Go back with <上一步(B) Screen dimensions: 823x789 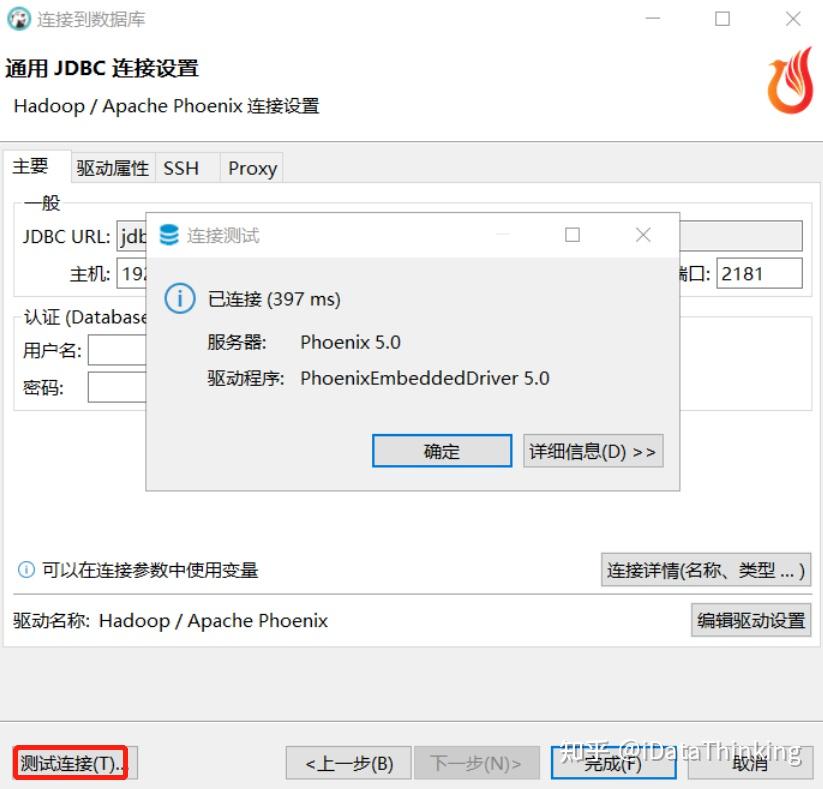click(x=349, y=763)
